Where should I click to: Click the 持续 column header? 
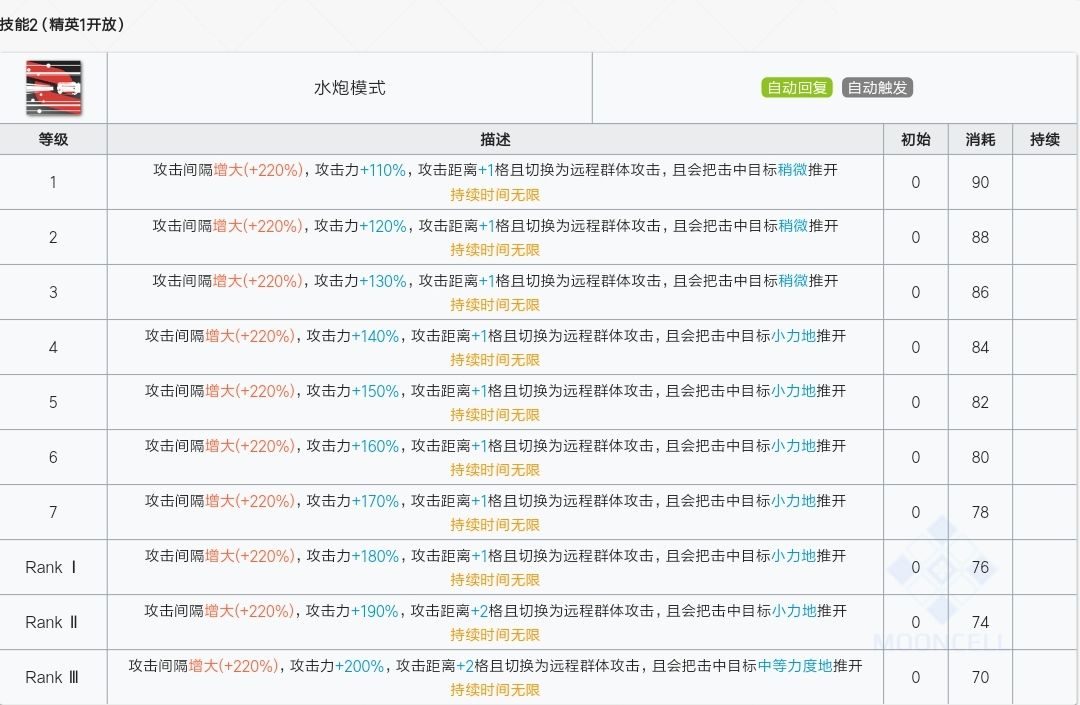[x=1045, y=140]
